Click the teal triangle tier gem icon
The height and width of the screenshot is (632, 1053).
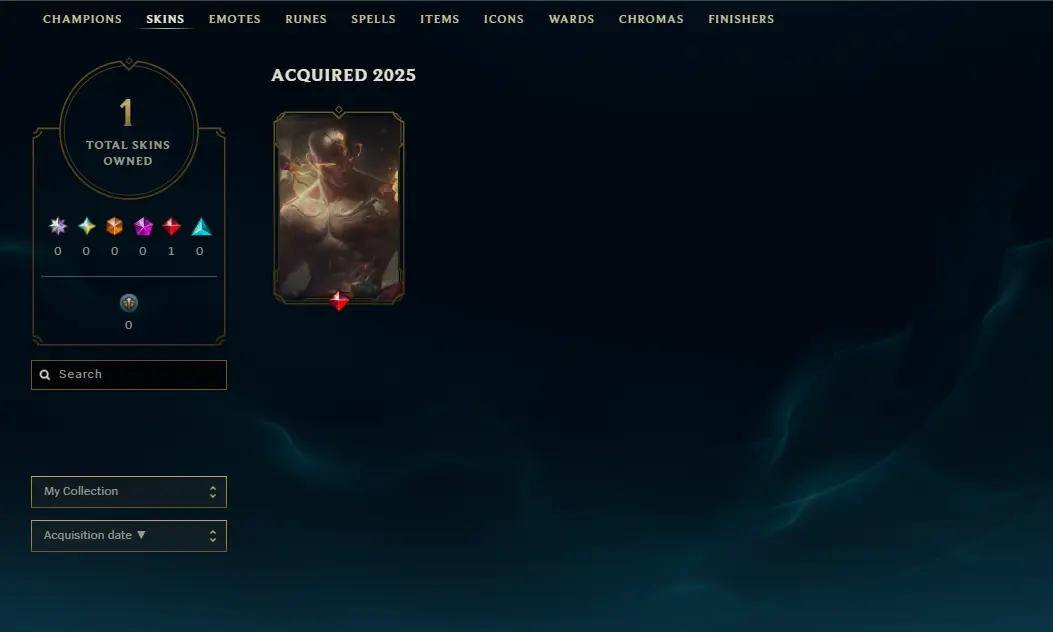201,227
